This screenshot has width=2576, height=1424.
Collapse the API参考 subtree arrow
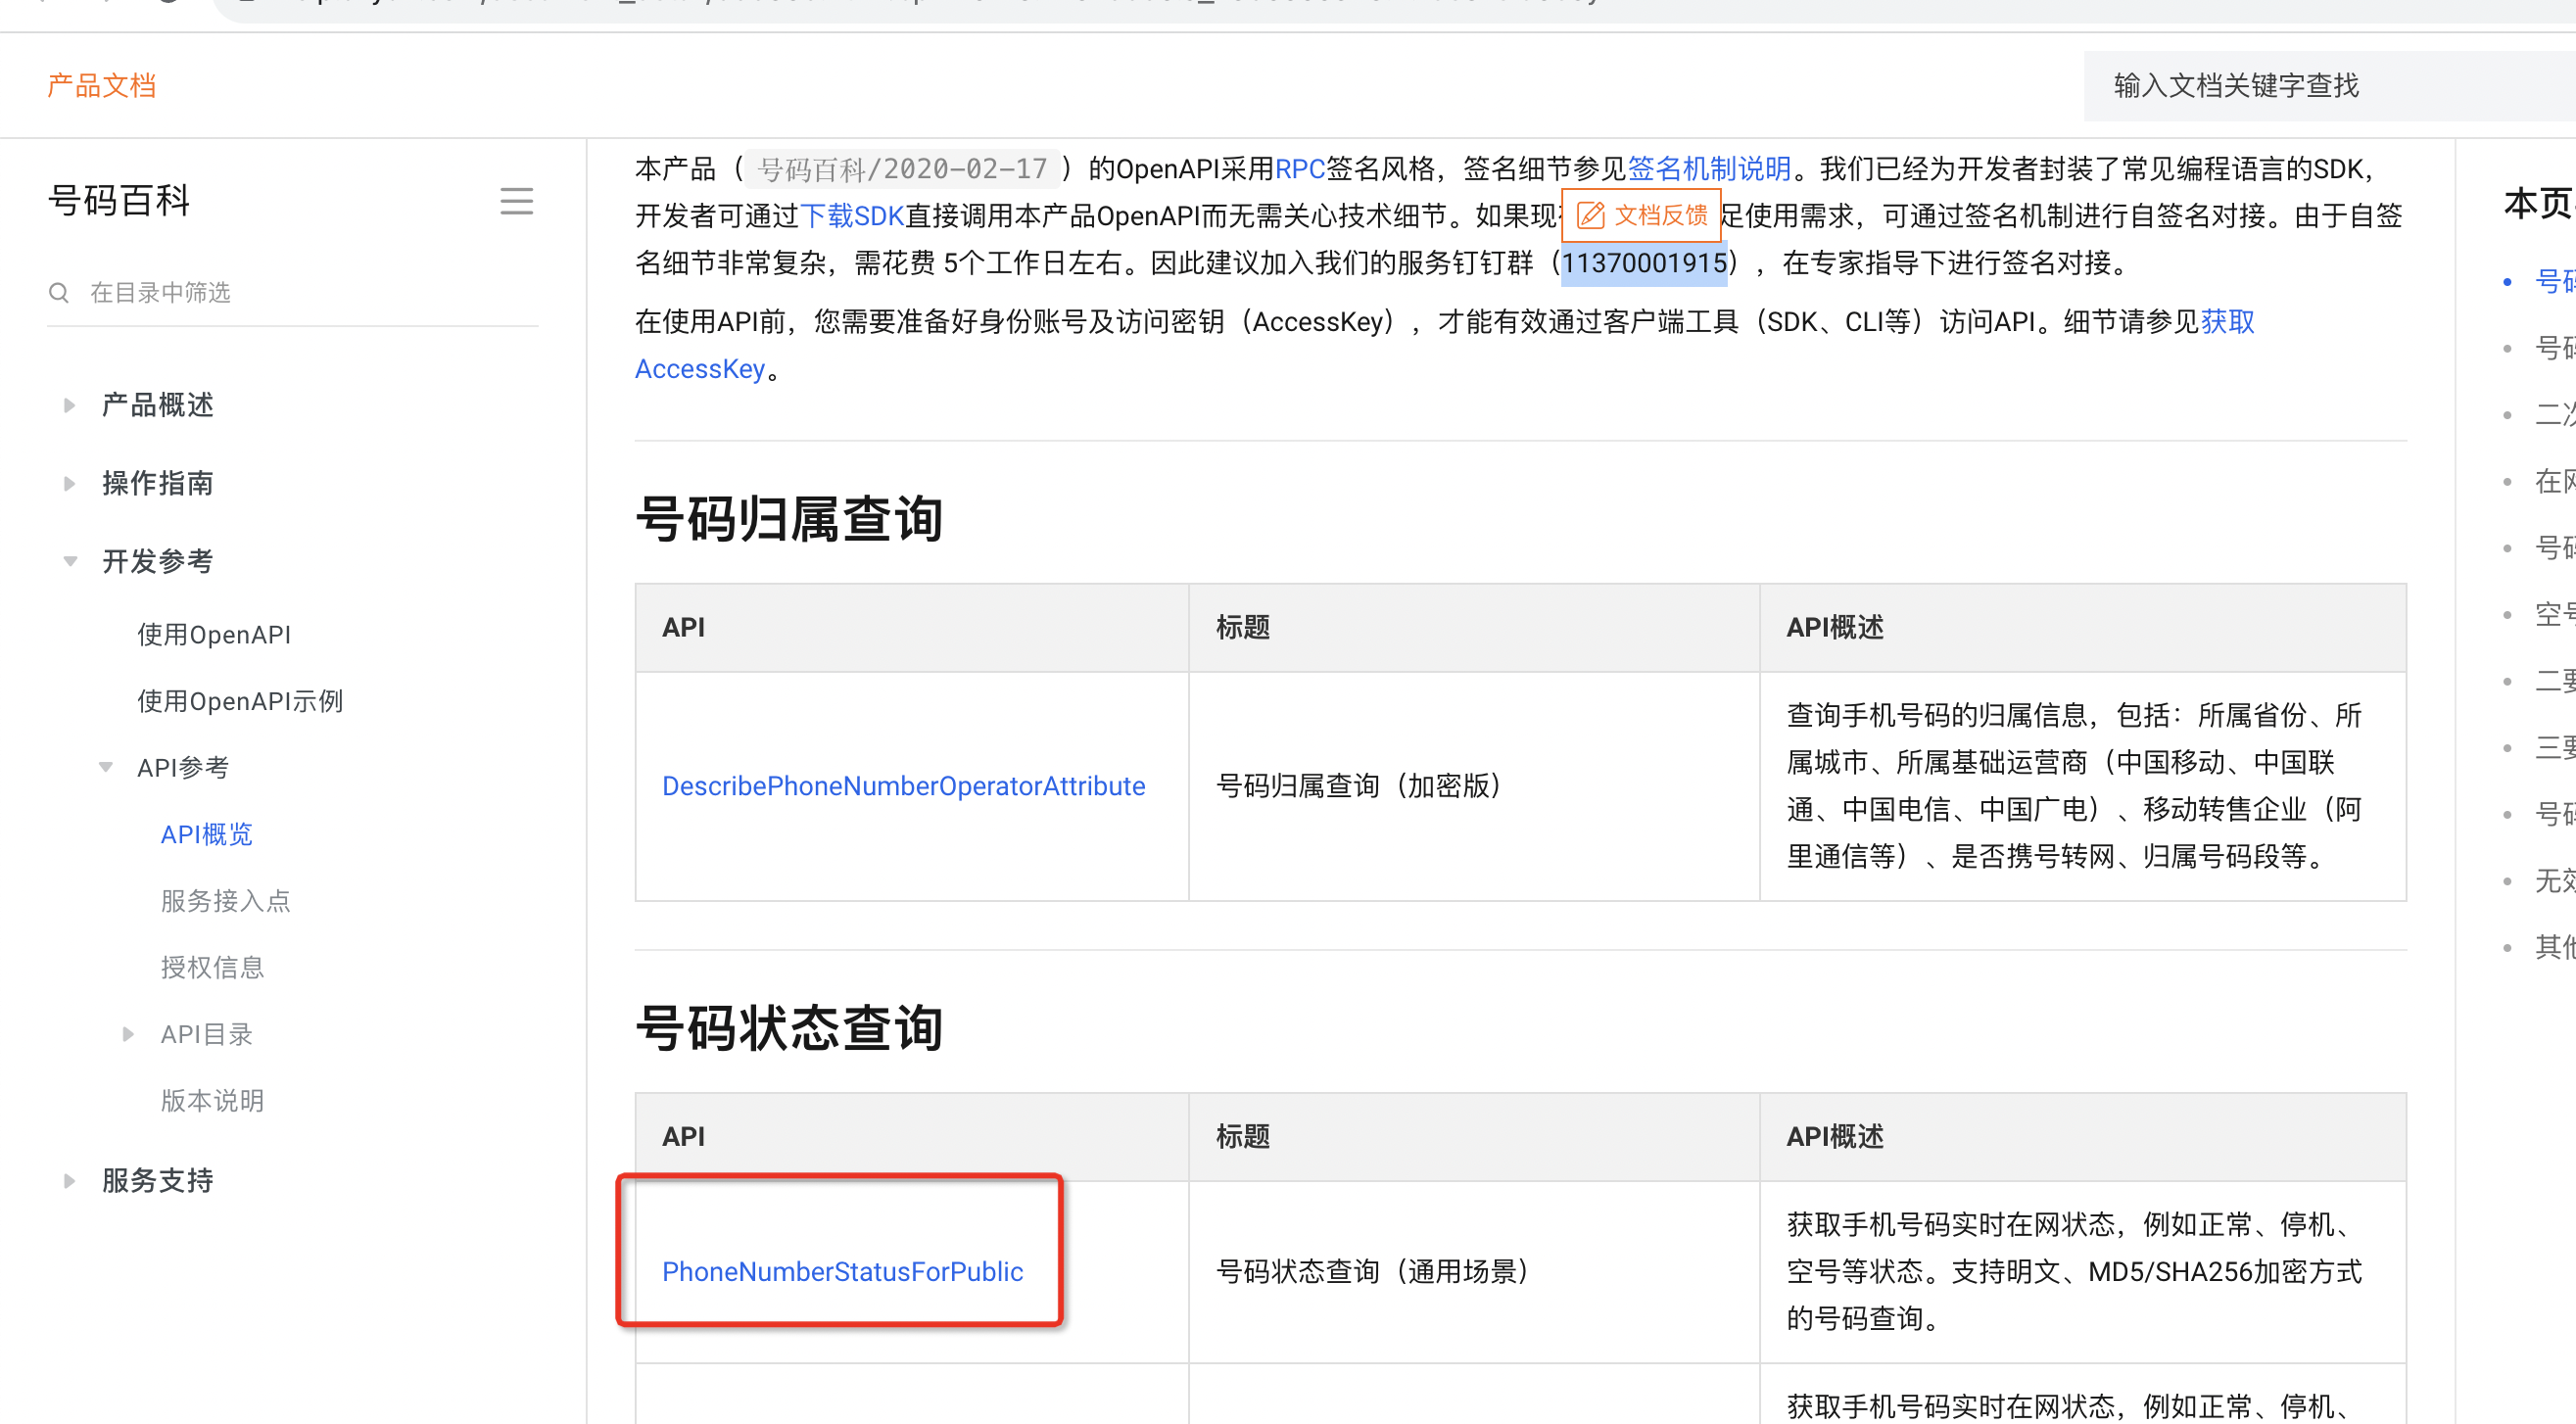coord(106,767)
